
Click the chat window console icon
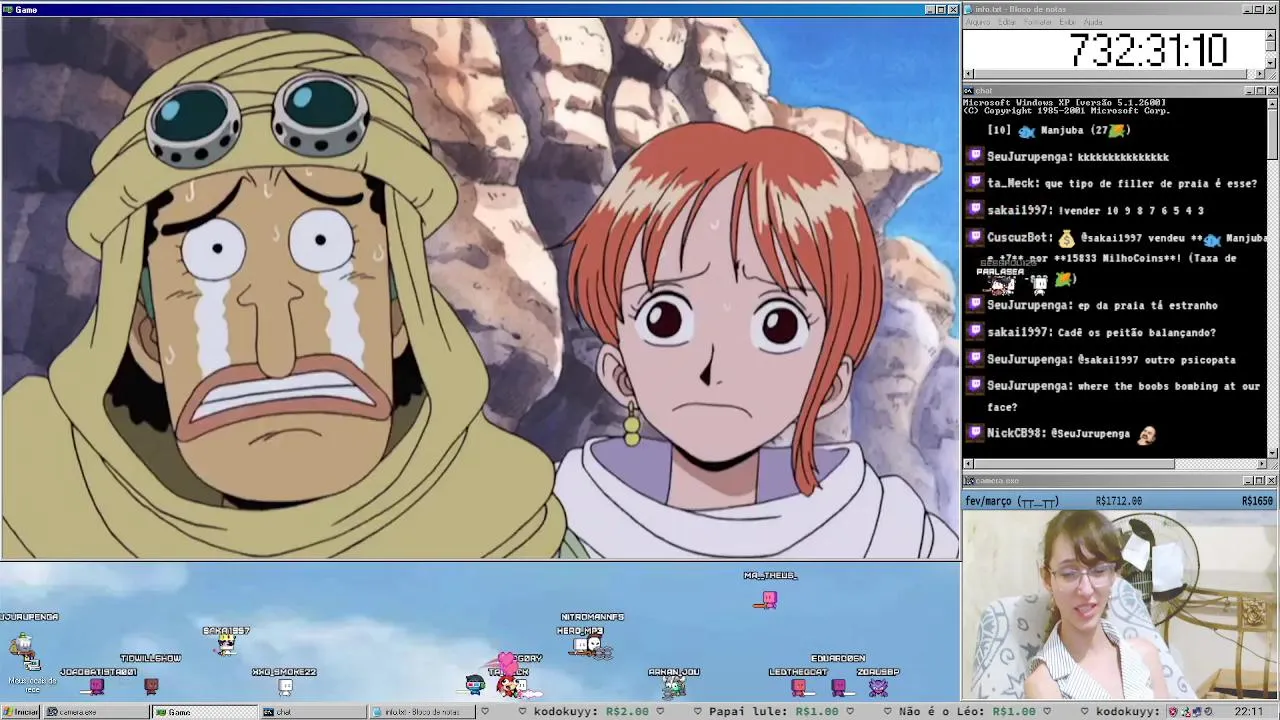(969, 91)
